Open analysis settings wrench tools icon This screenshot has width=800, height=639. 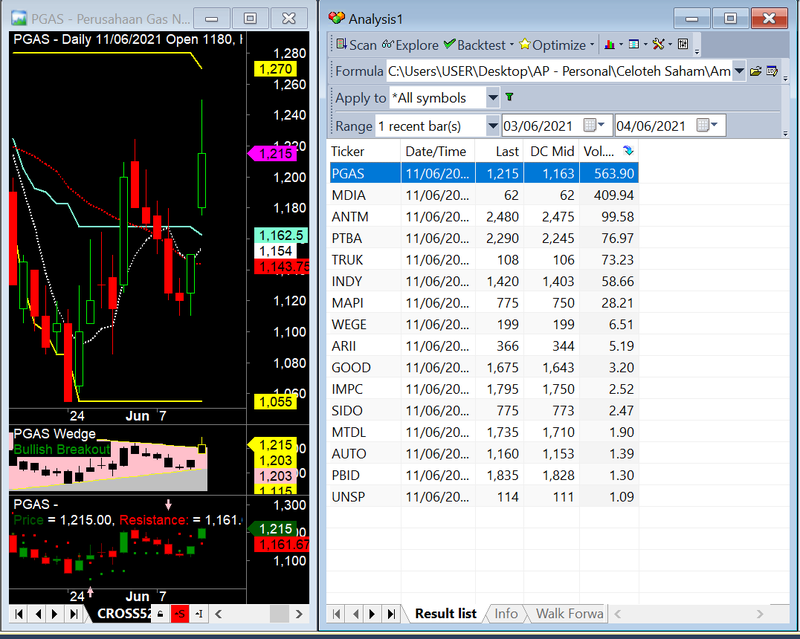658,44
